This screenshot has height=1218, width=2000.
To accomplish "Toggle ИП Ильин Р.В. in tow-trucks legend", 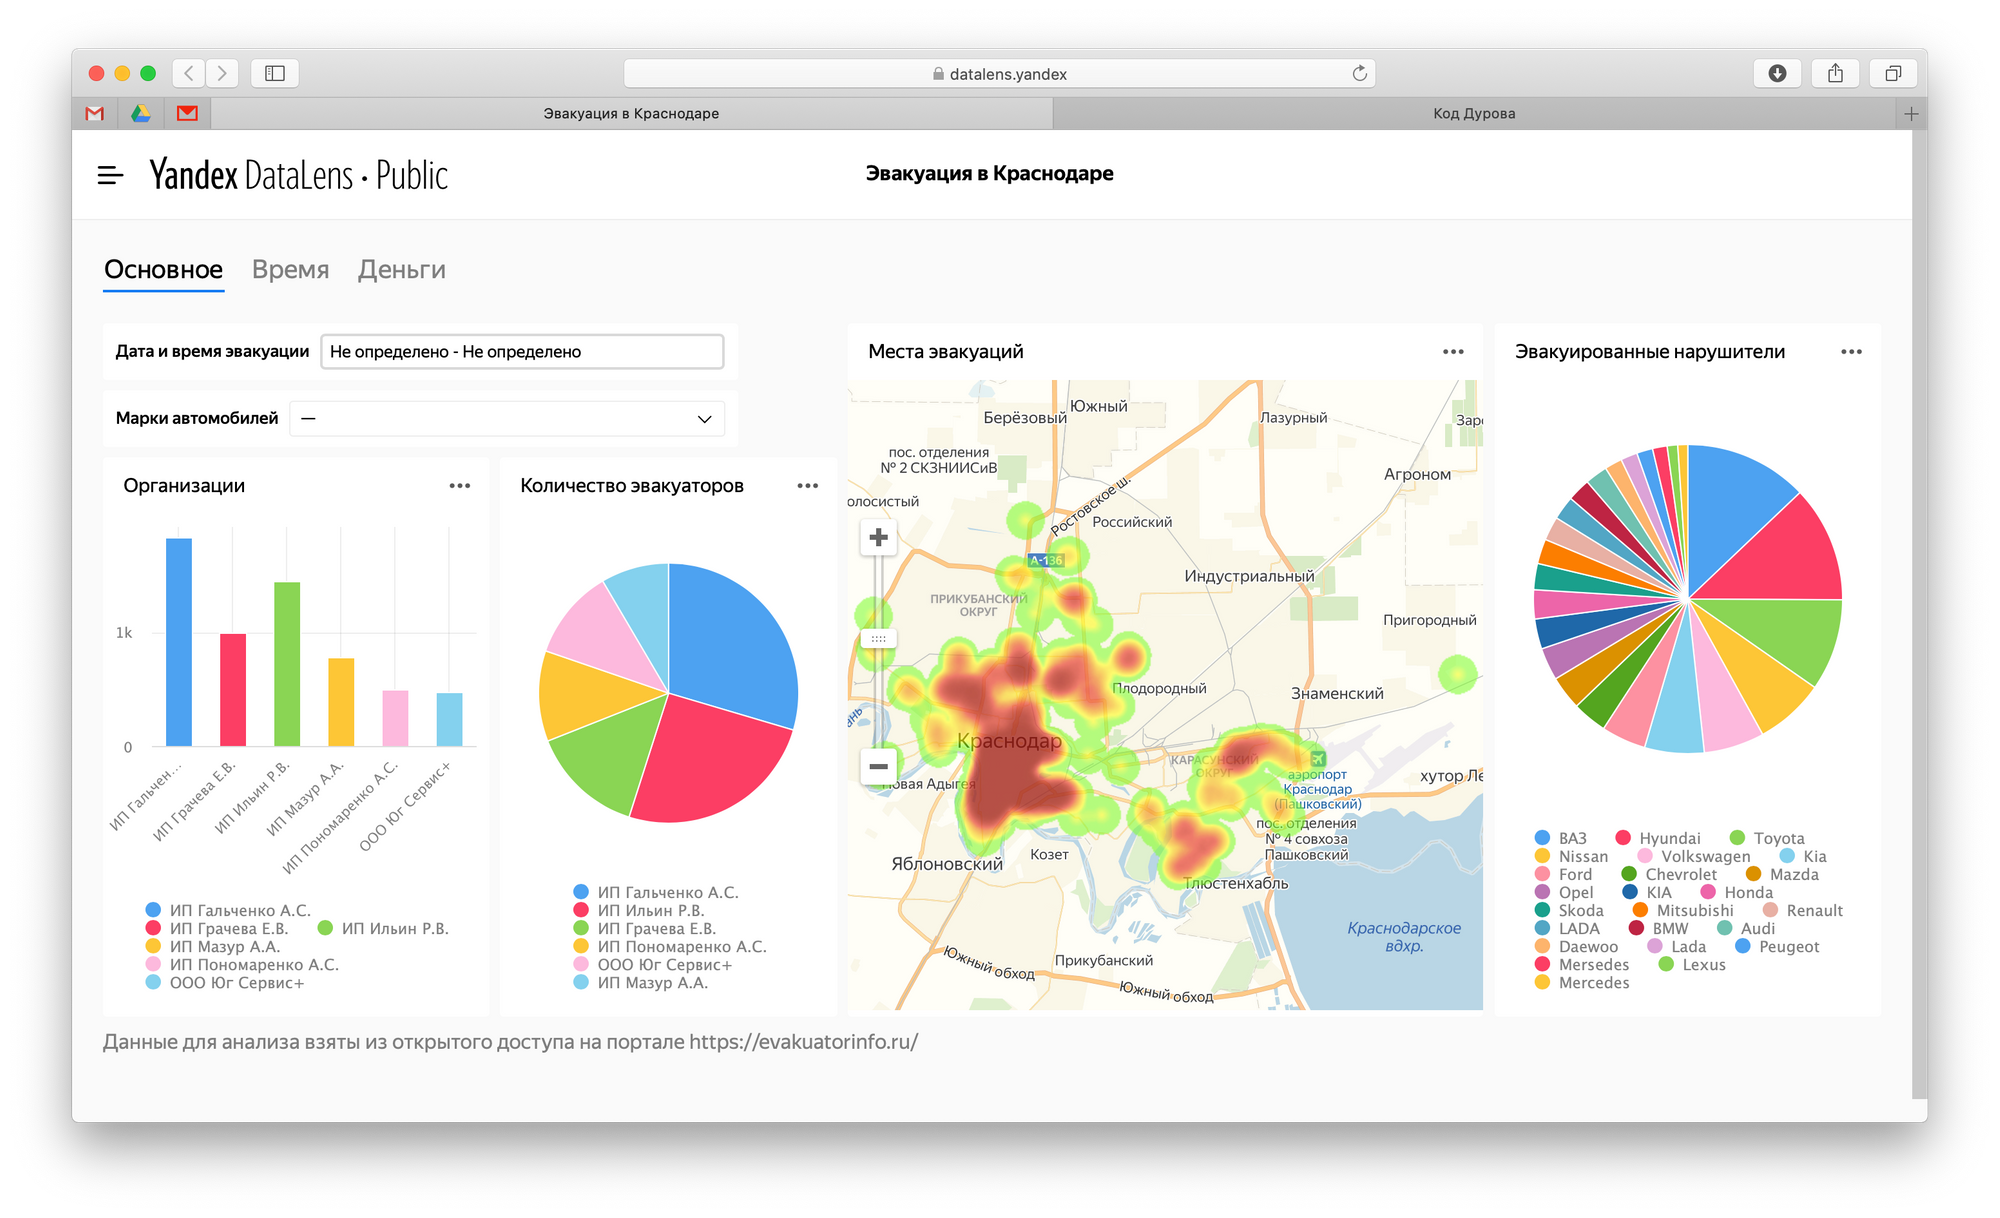I will tap(639, 910).
